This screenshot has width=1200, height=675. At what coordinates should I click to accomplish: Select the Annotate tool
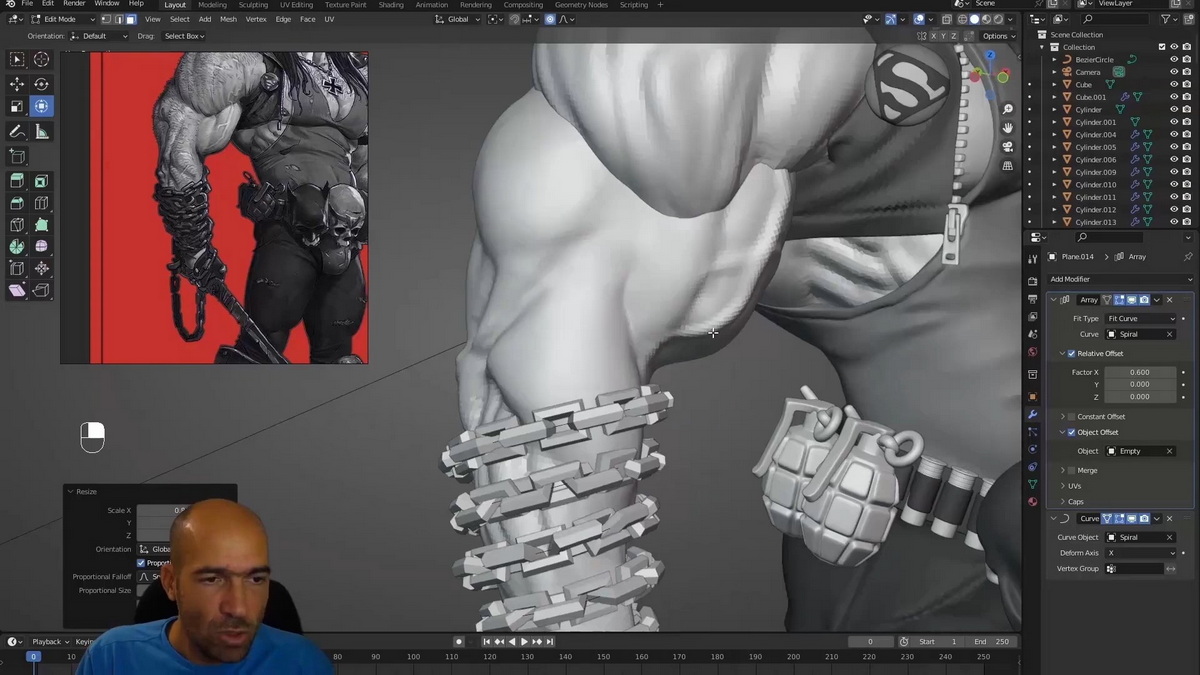(x=17, y=132)
